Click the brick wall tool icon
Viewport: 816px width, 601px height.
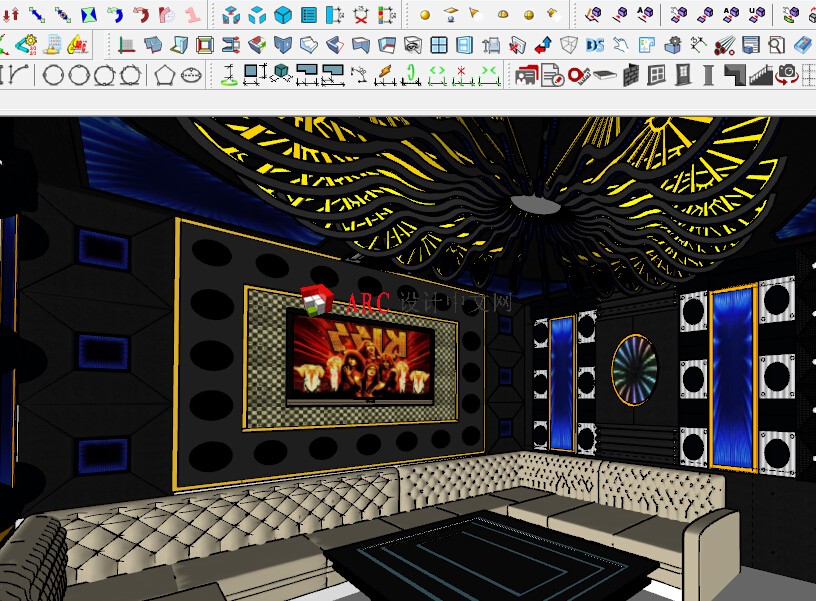click(631, 74)
